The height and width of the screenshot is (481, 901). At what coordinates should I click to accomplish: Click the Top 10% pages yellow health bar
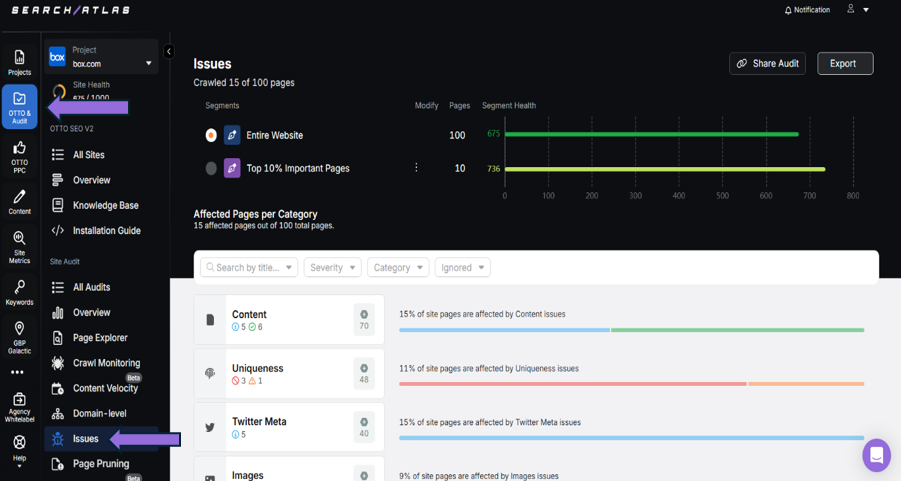665,169
